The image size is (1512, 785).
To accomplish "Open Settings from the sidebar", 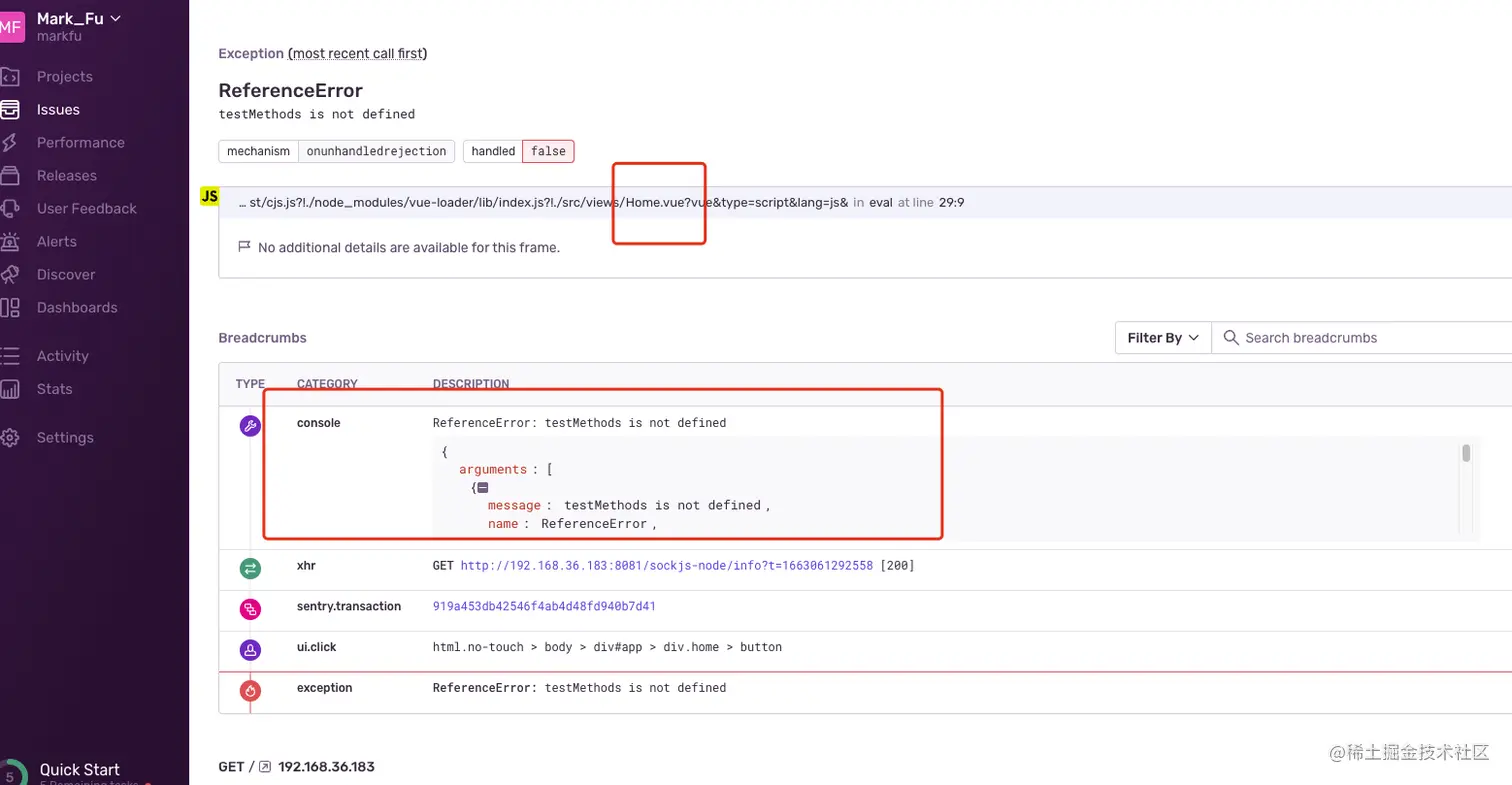I will (65, 438).
